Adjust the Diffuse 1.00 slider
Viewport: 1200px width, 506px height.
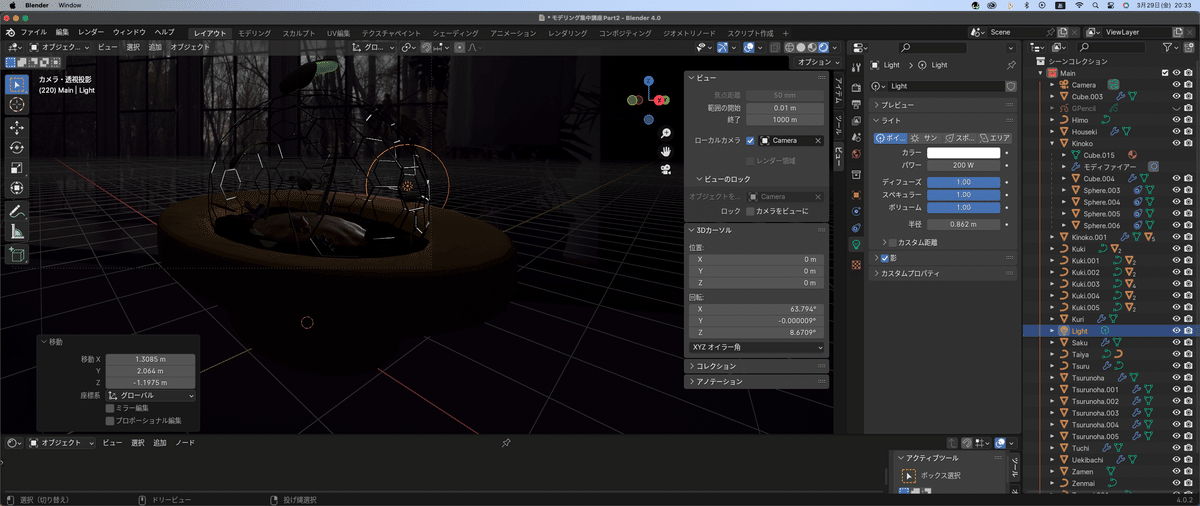[964, 182]
